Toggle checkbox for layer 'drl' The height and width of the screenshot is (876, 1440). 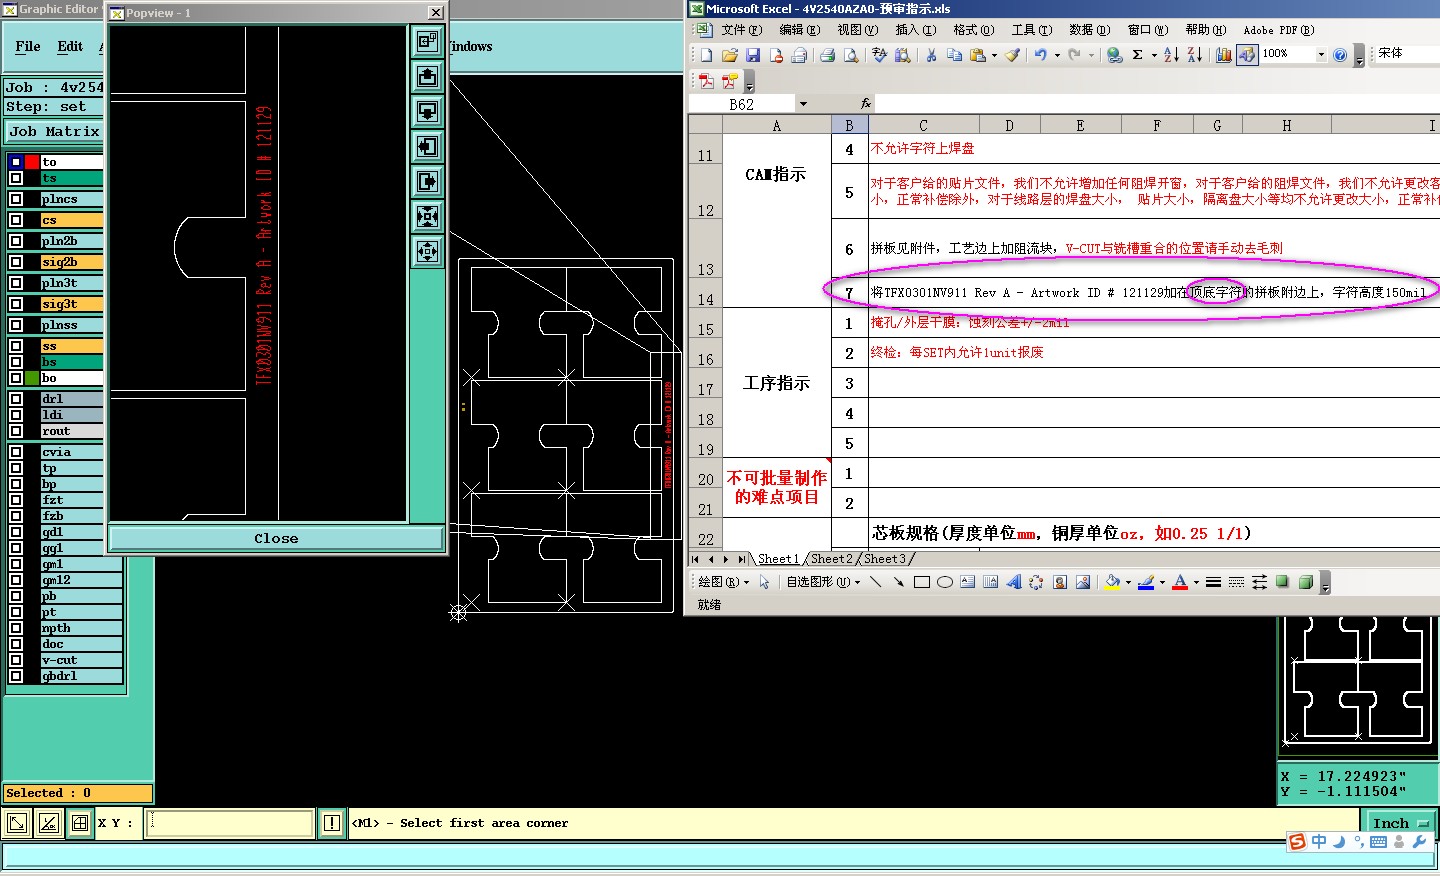coord(16,399)
